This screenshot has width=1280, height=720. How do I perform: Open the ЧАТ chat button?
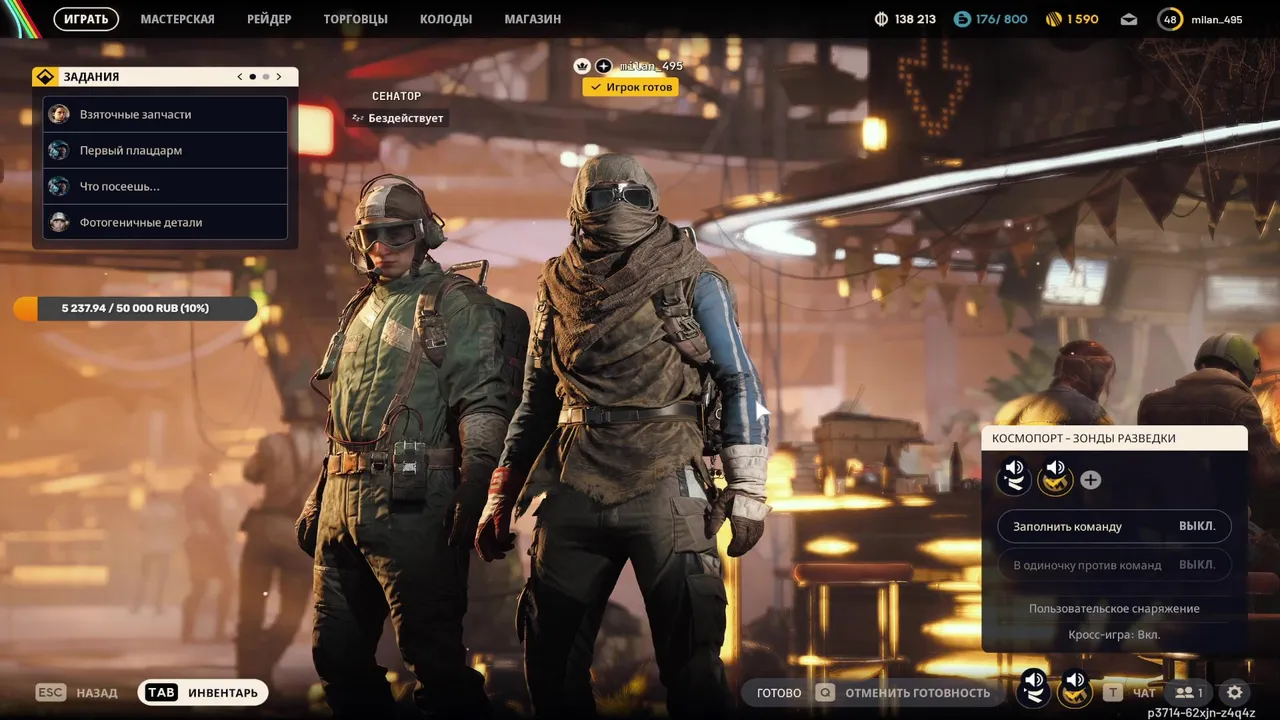coord(1145,692)
